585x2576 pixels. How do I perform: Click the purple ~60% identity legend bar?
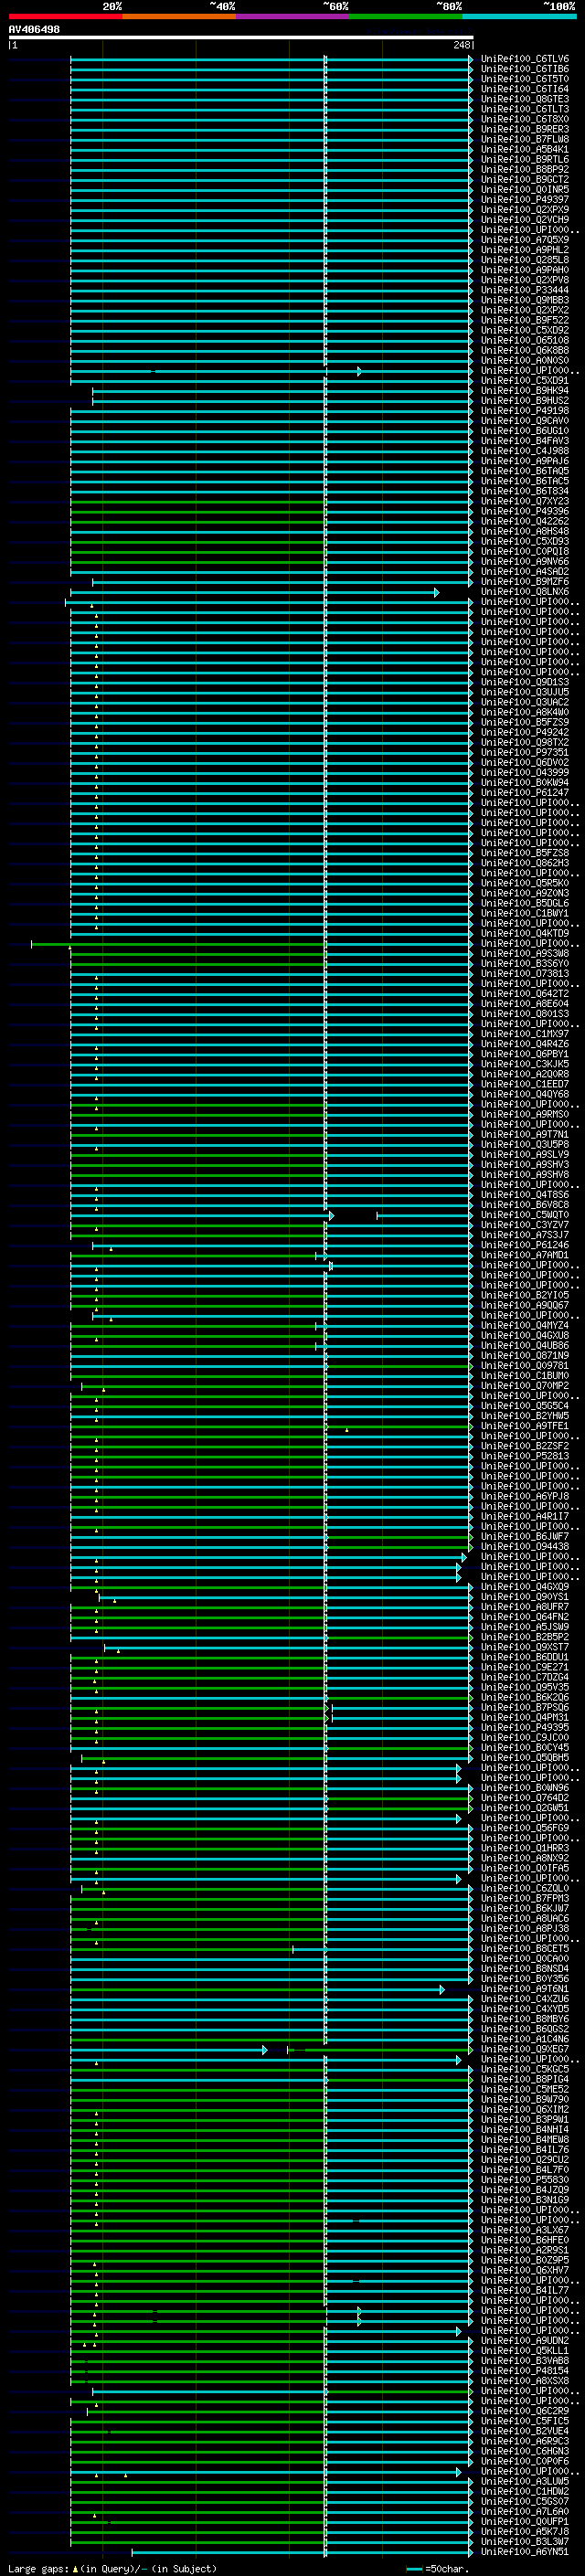[292, 16]
